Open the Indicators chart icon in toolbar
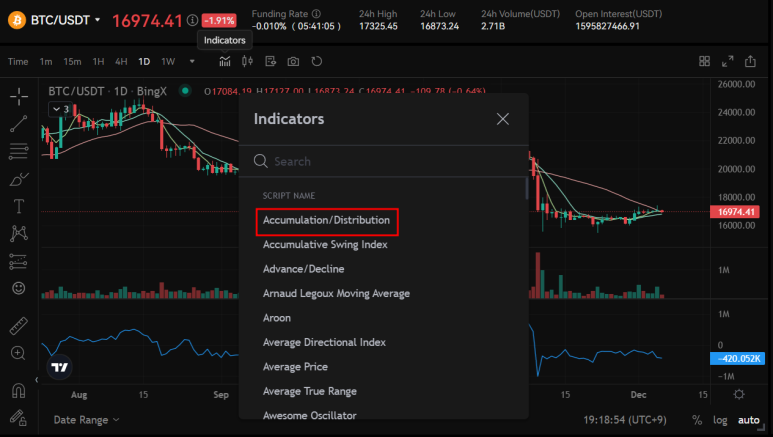Screen dimensions: 773x437 tap(225, 61)
